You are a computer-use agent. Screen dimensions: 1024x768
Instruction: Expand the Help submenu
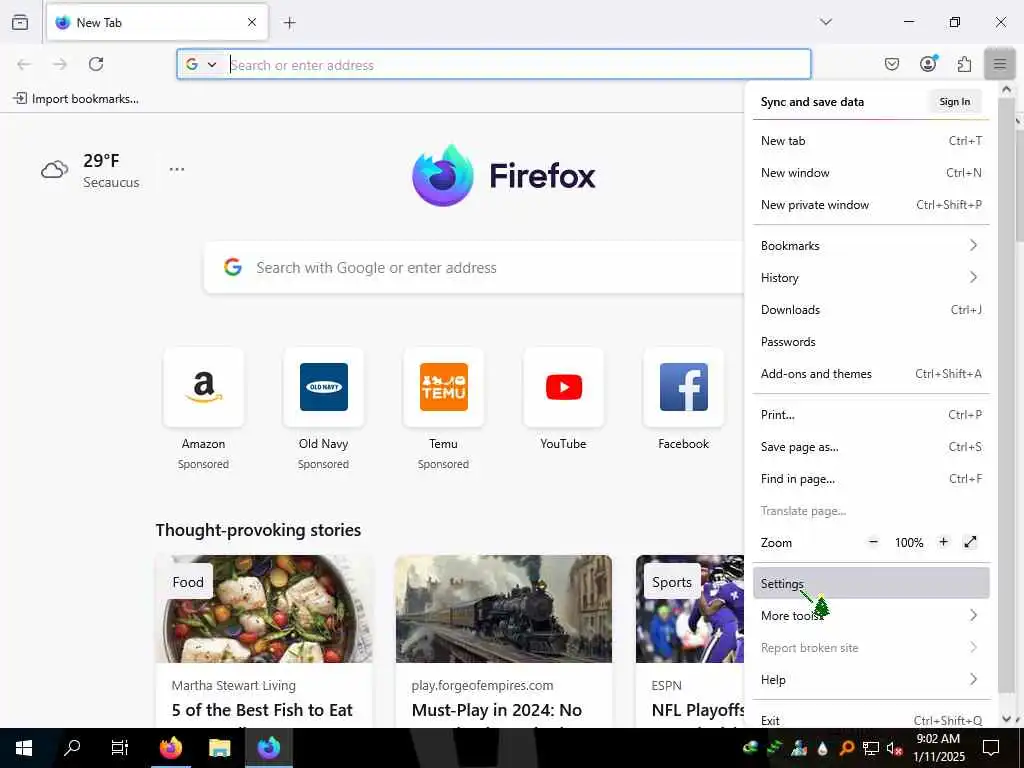click(871, 679)
